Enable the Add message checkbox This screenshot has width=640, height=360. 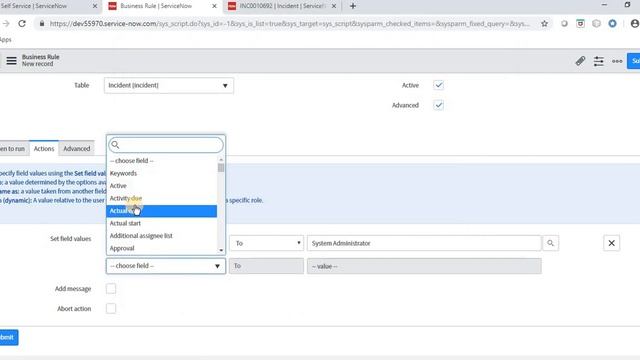(111, 289)
